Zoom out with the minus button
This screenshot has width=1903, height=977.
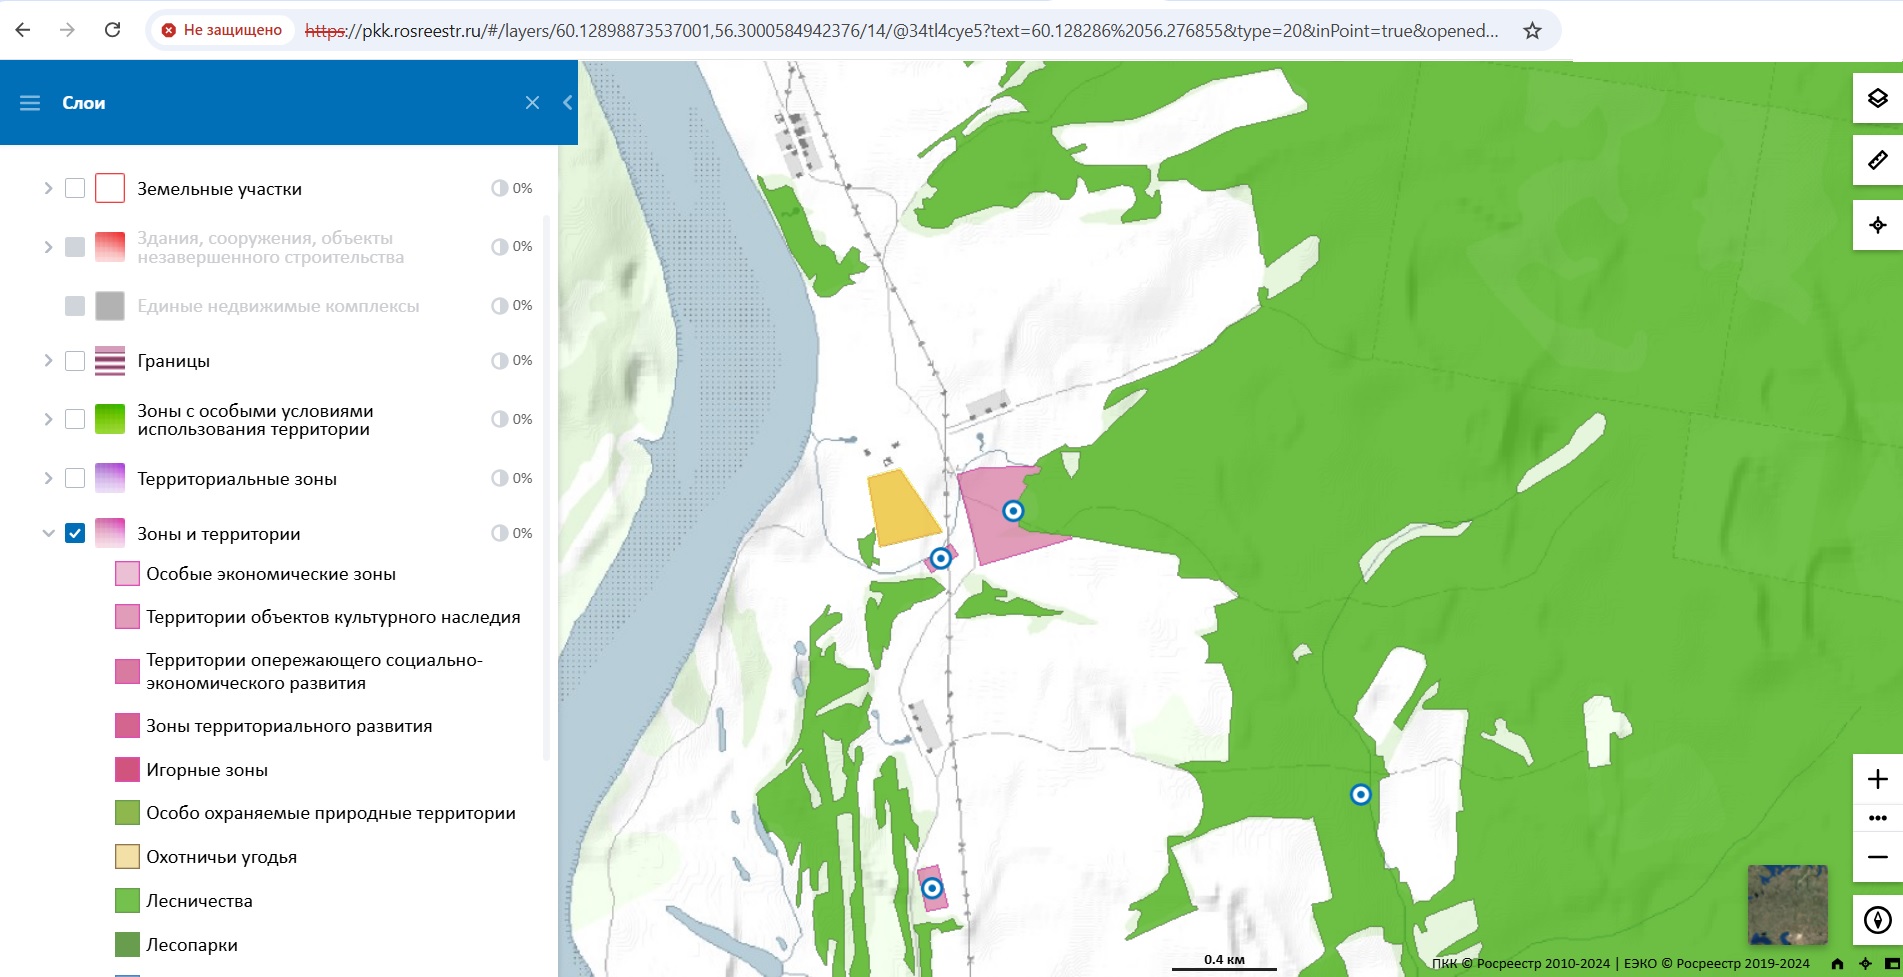click(x=1877, y=857)
